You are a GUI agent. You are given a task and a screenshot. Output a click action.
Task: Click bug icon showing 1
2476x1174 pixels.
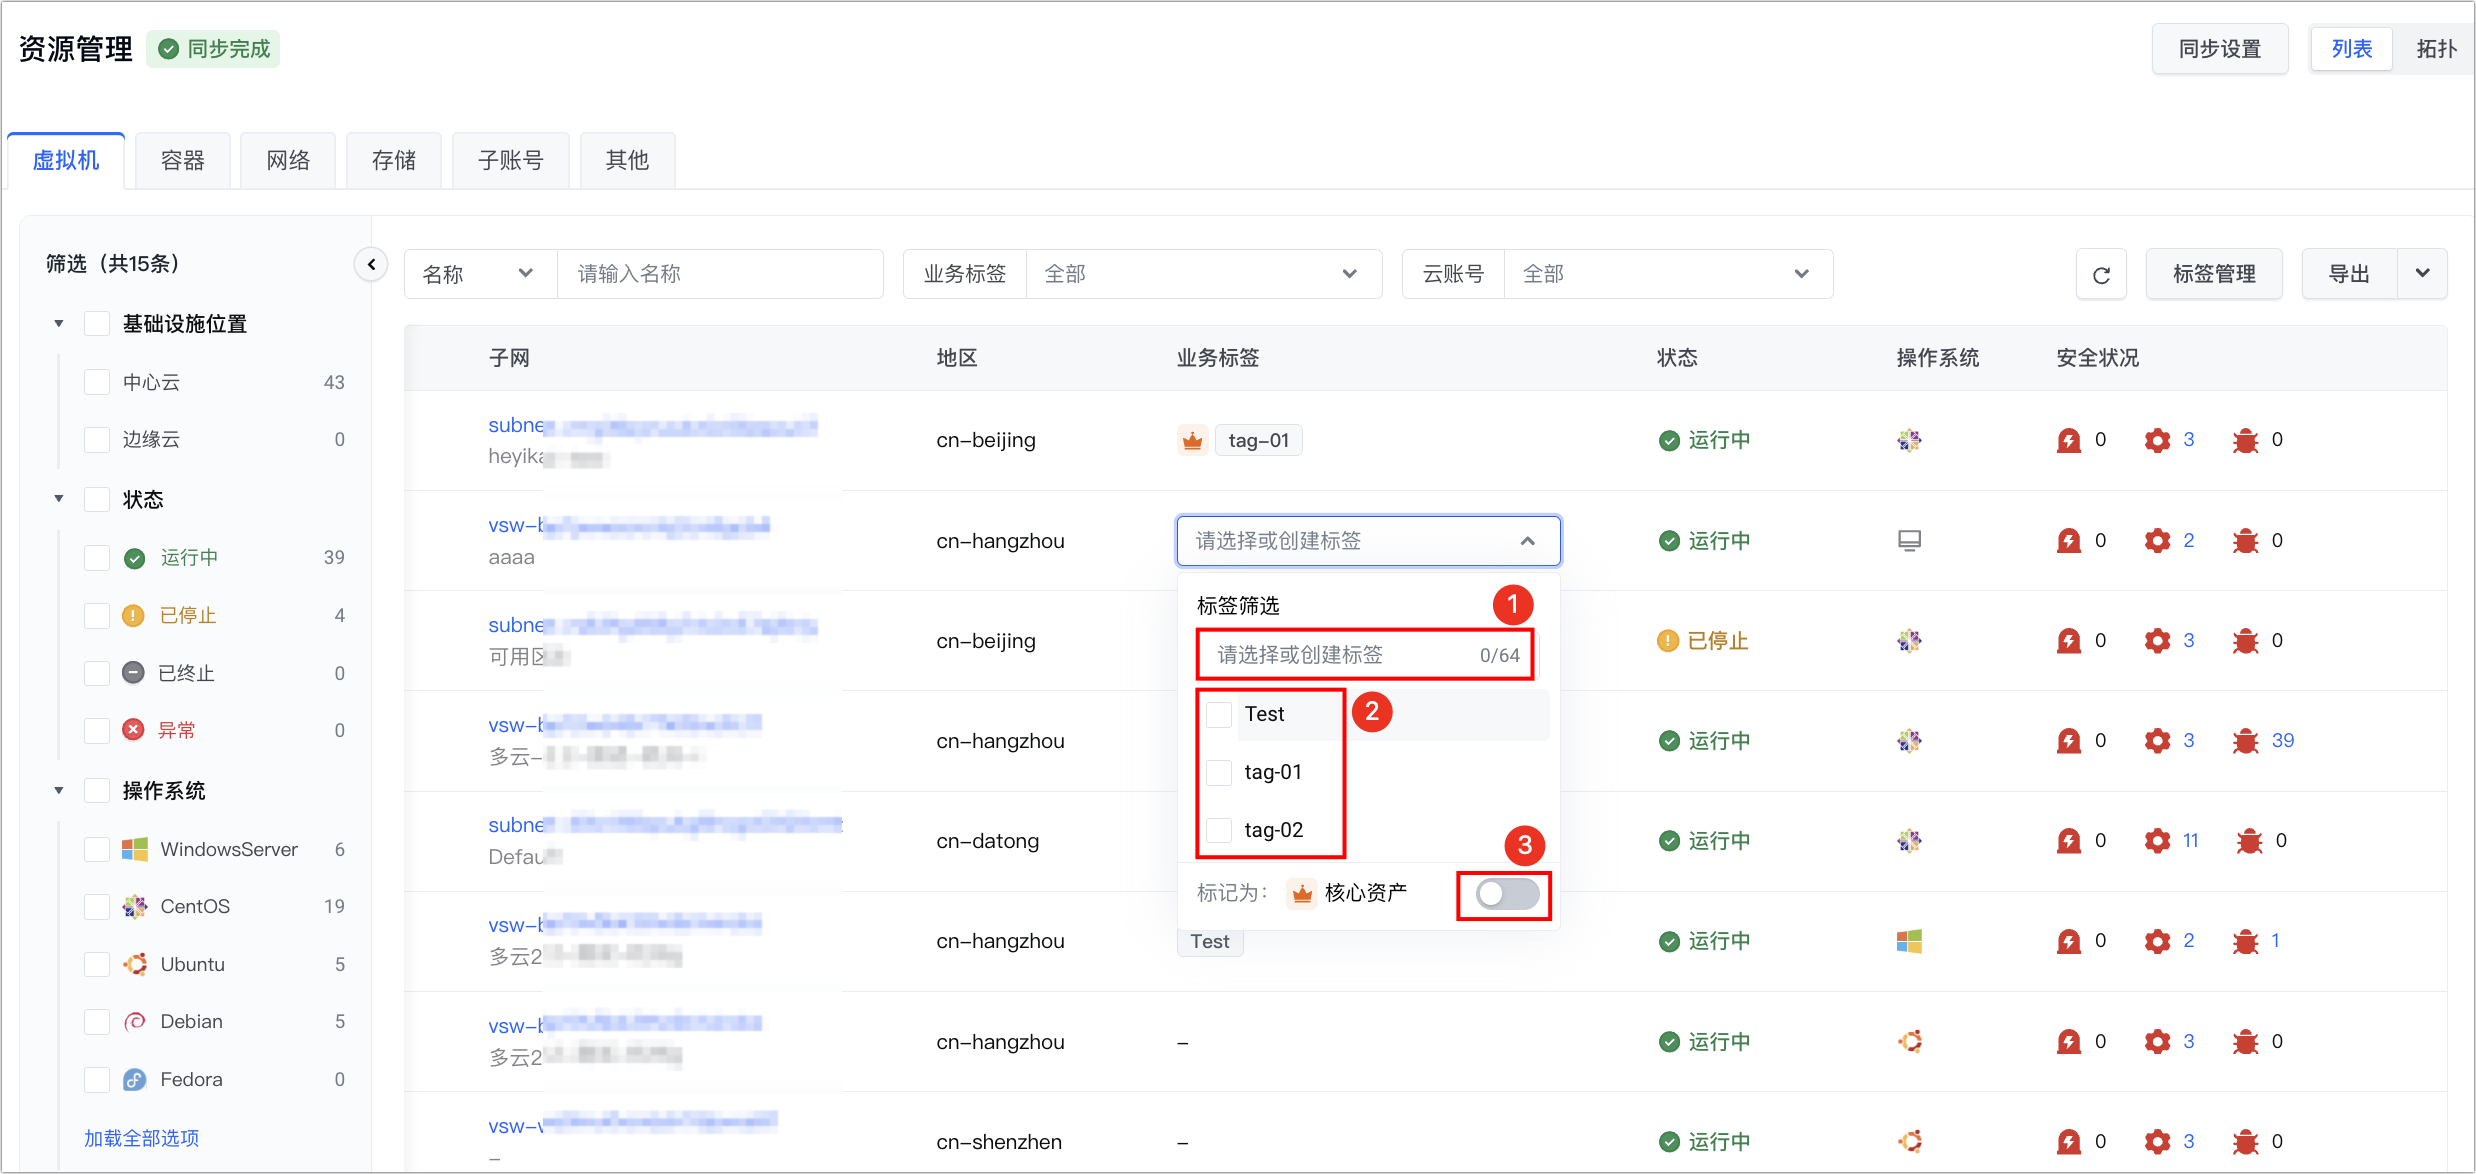[x=2246, y=941]
